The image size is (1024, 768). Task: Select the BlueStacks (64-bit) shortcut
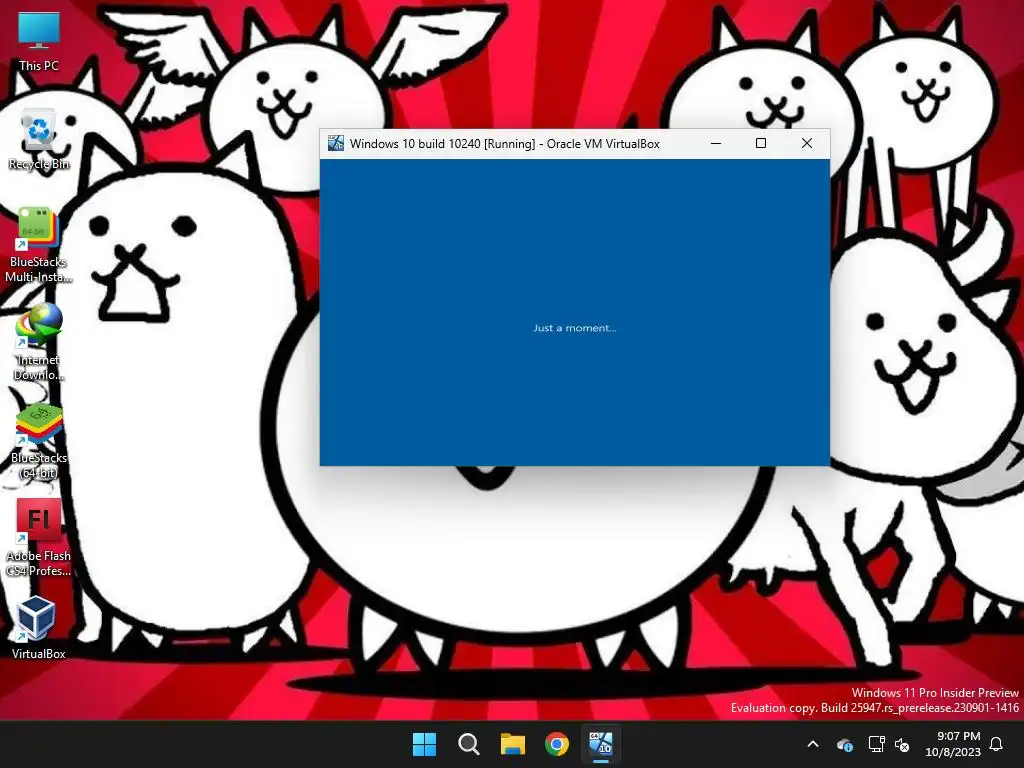(x=39, y=441)
